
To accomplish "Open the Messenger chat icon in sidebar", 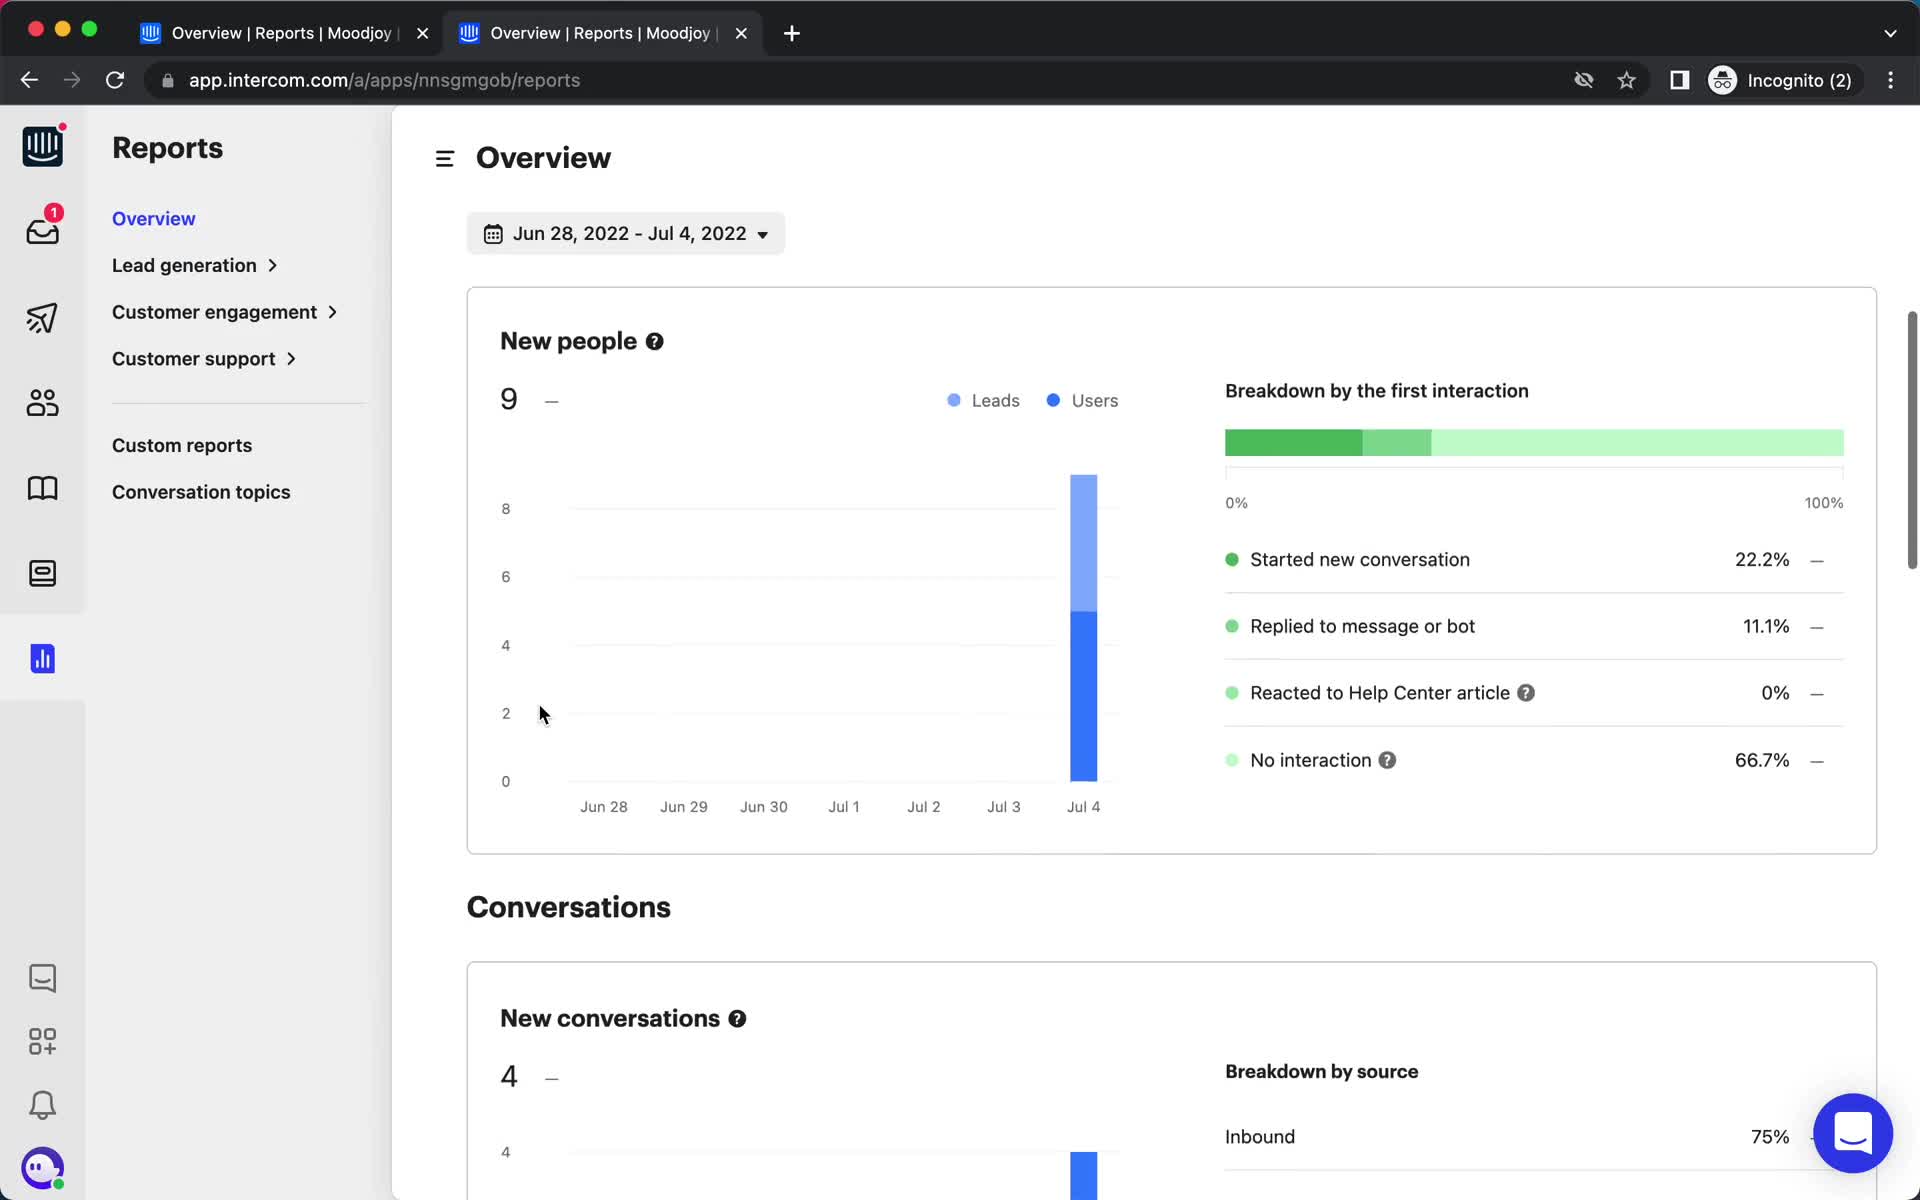I will tap(42, 978).
